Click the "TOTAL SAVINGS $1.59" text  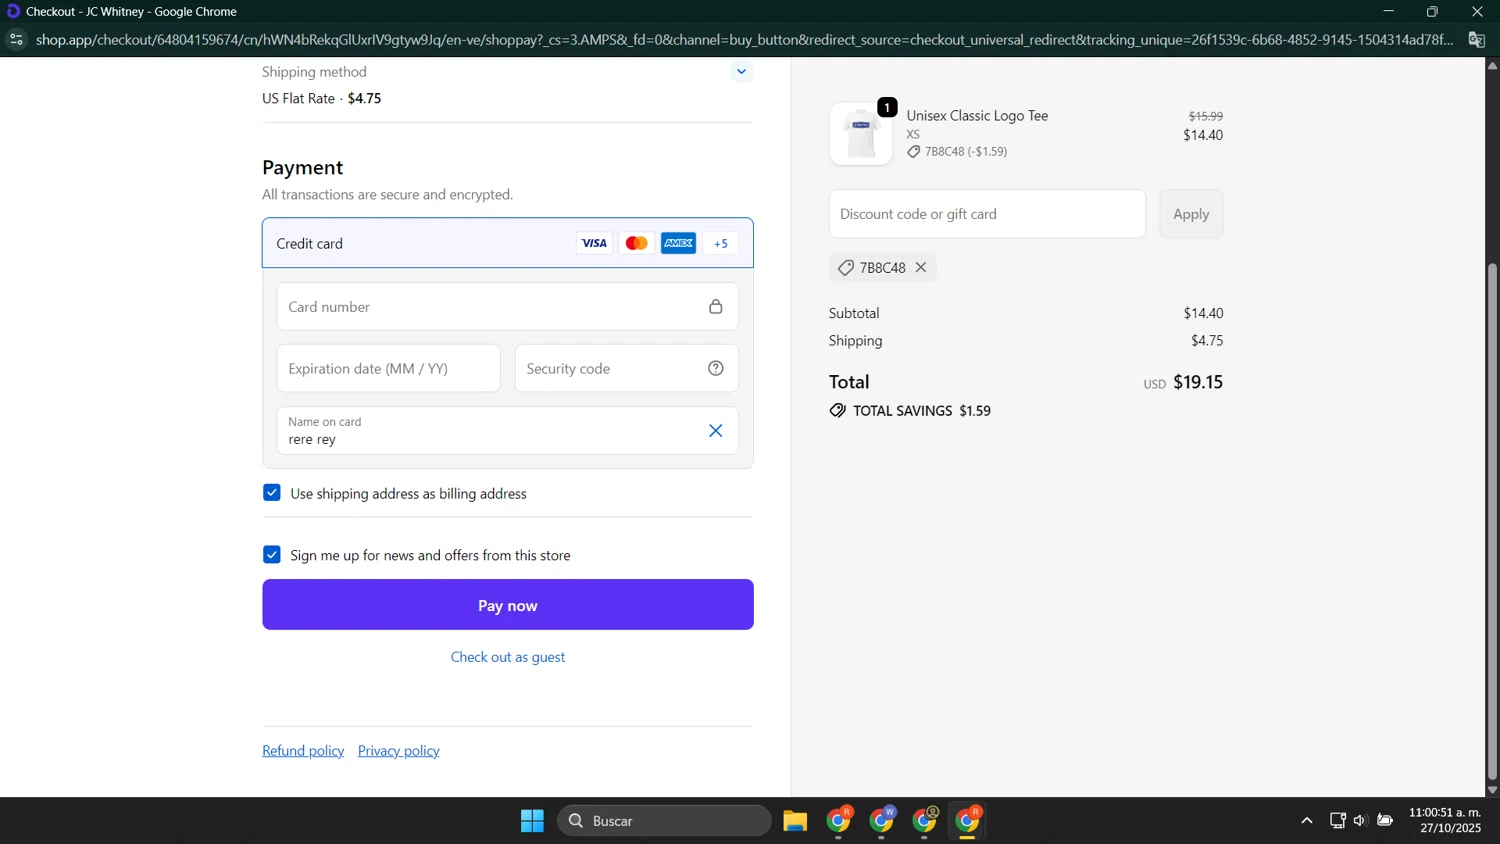tap(922, 411)
